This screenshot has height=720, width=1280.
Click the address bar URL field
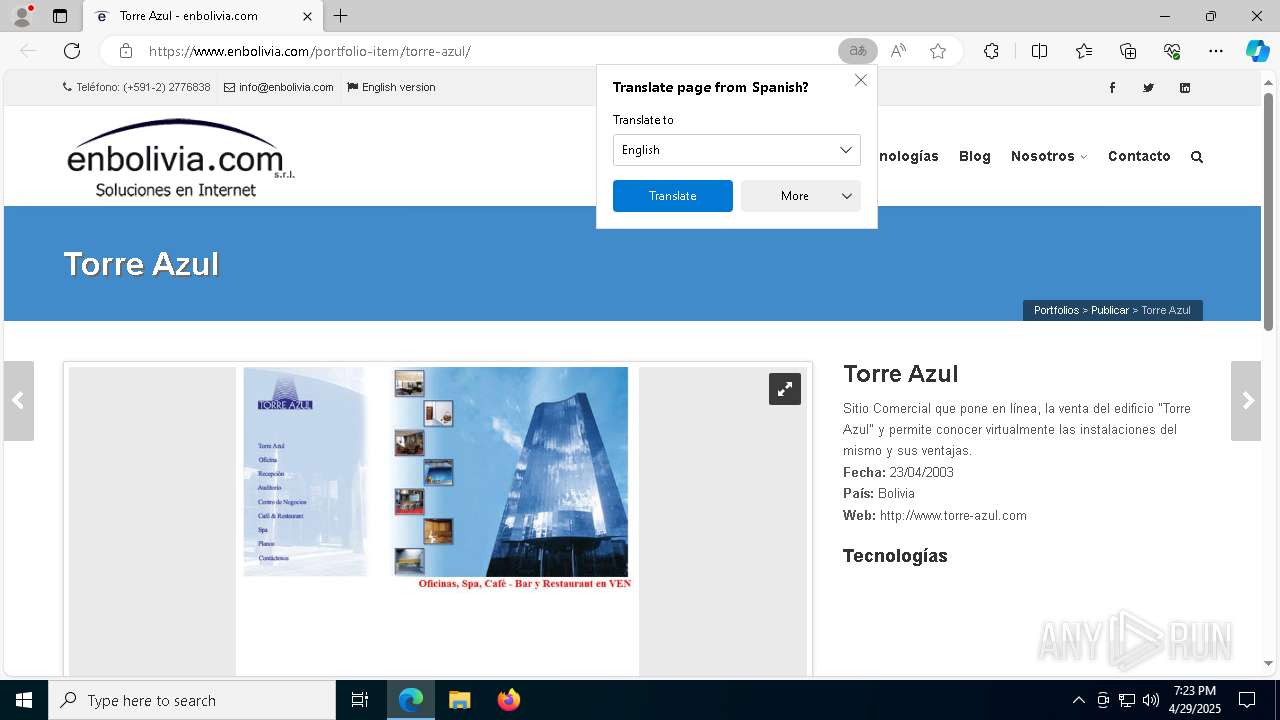pos(480,51)
